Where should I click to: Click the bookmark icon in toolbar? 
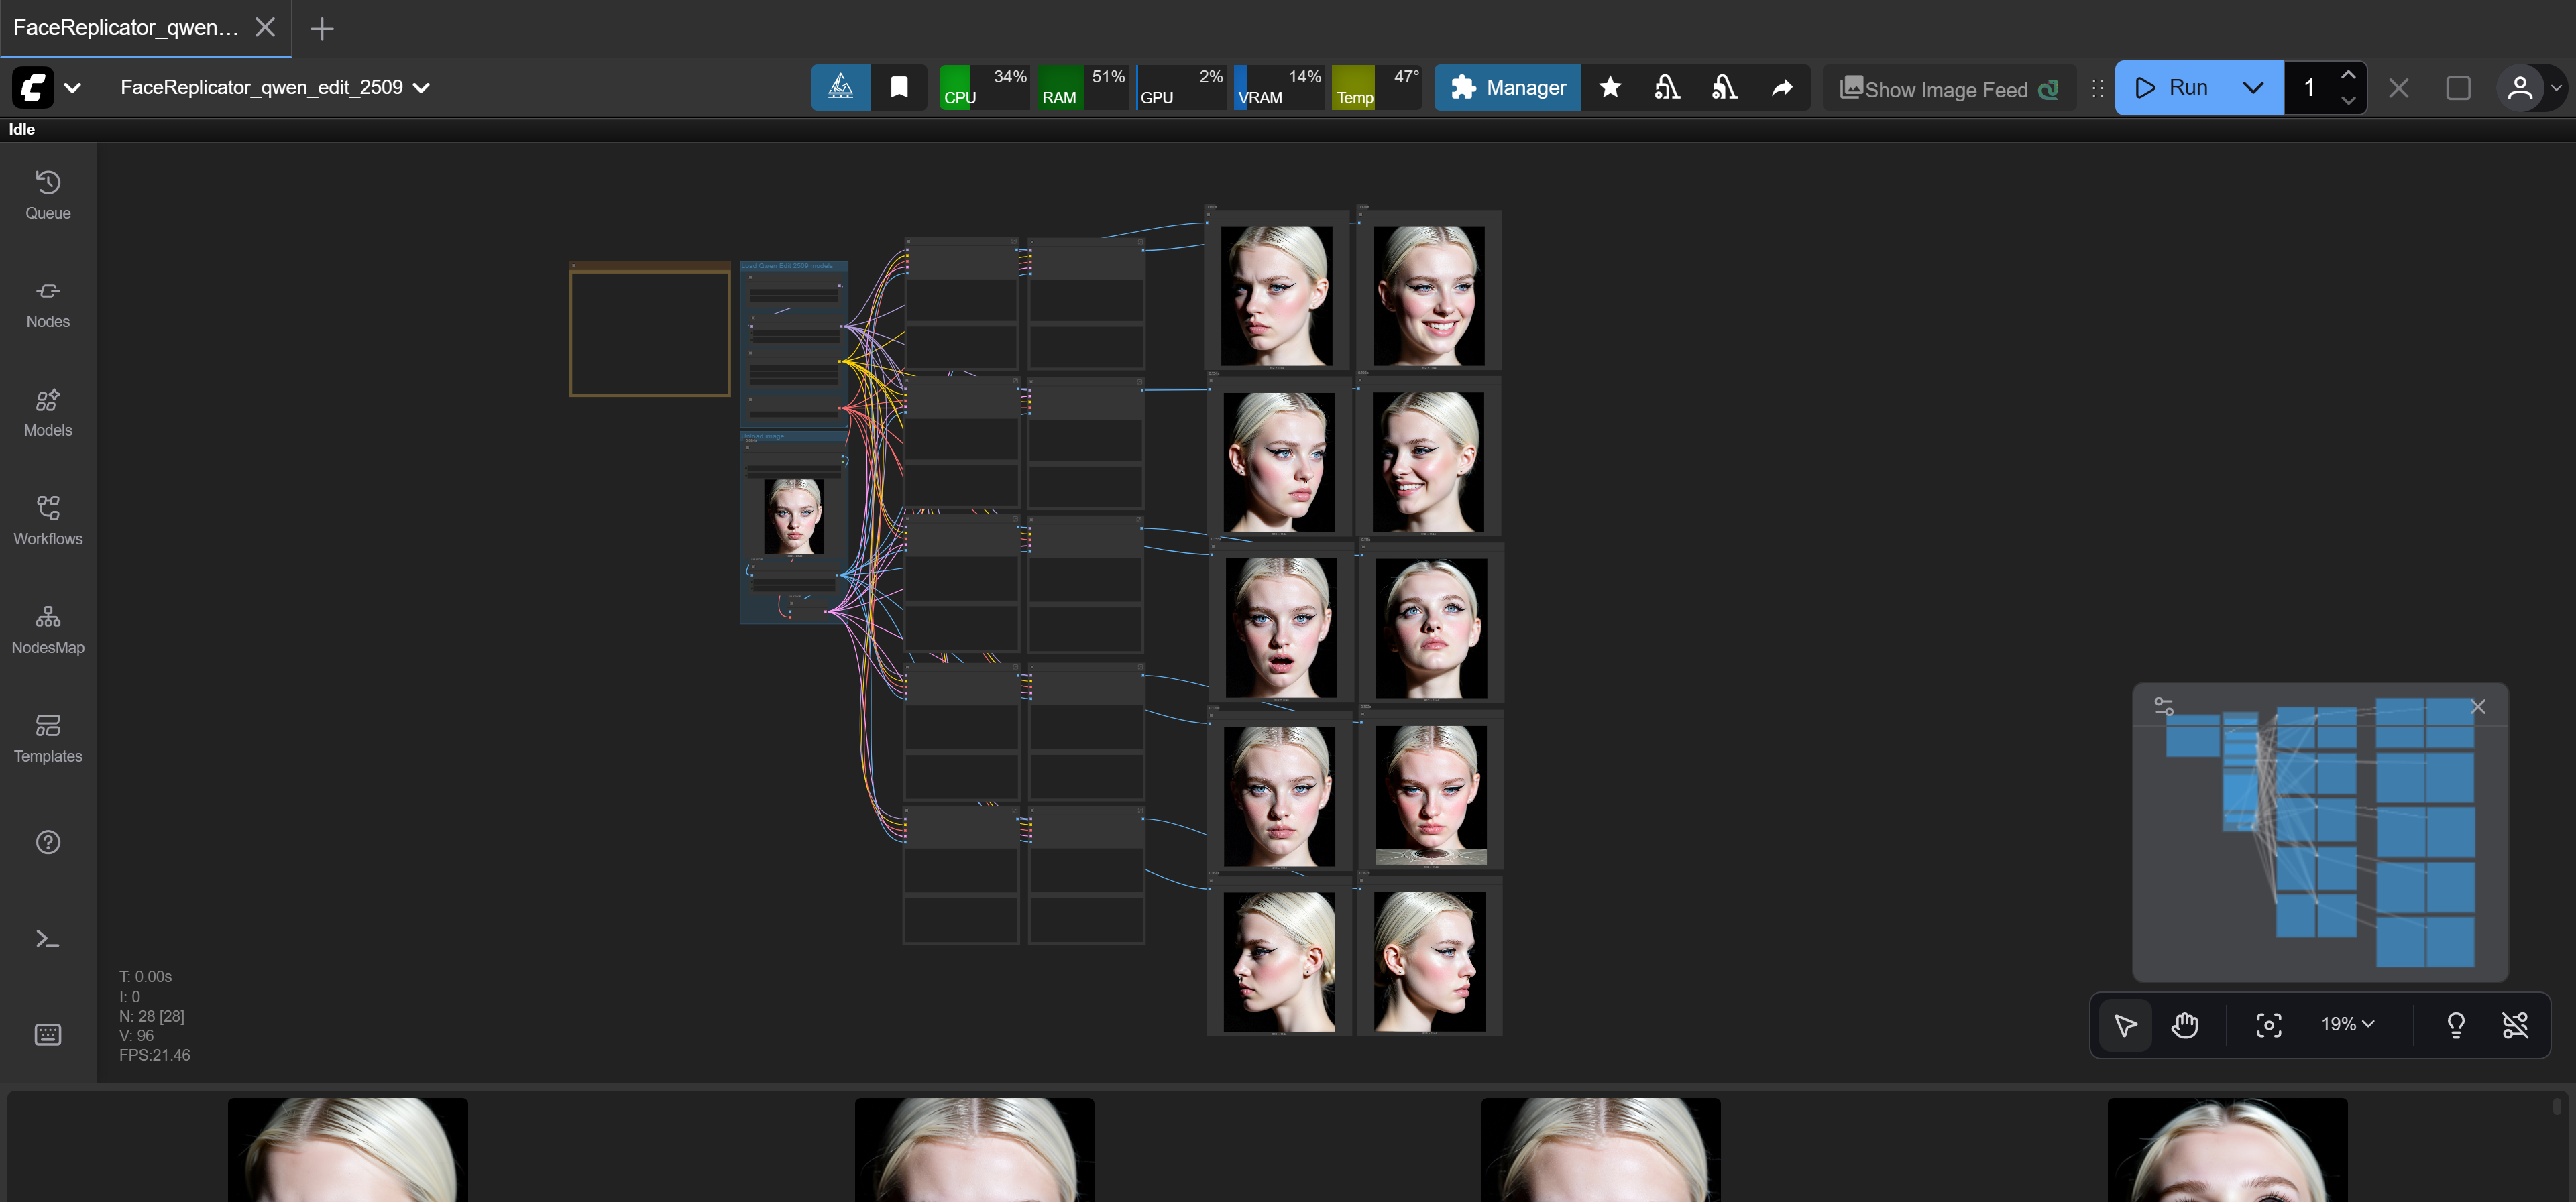[899, 88]
